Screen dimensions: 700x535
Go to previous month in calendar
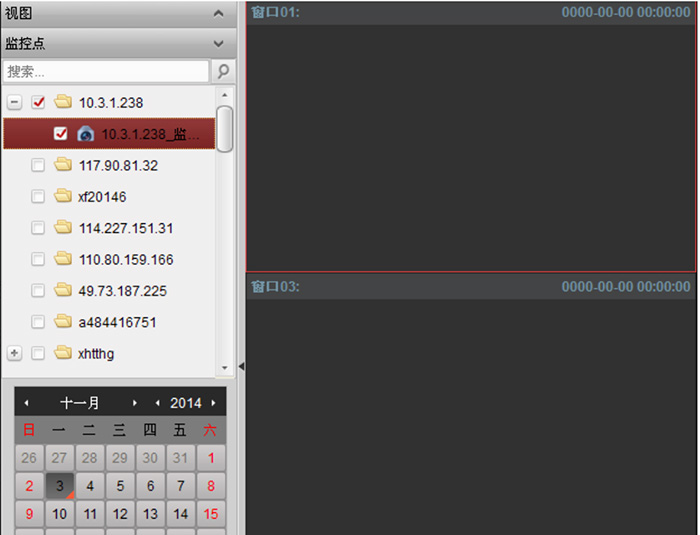[27, 403]
